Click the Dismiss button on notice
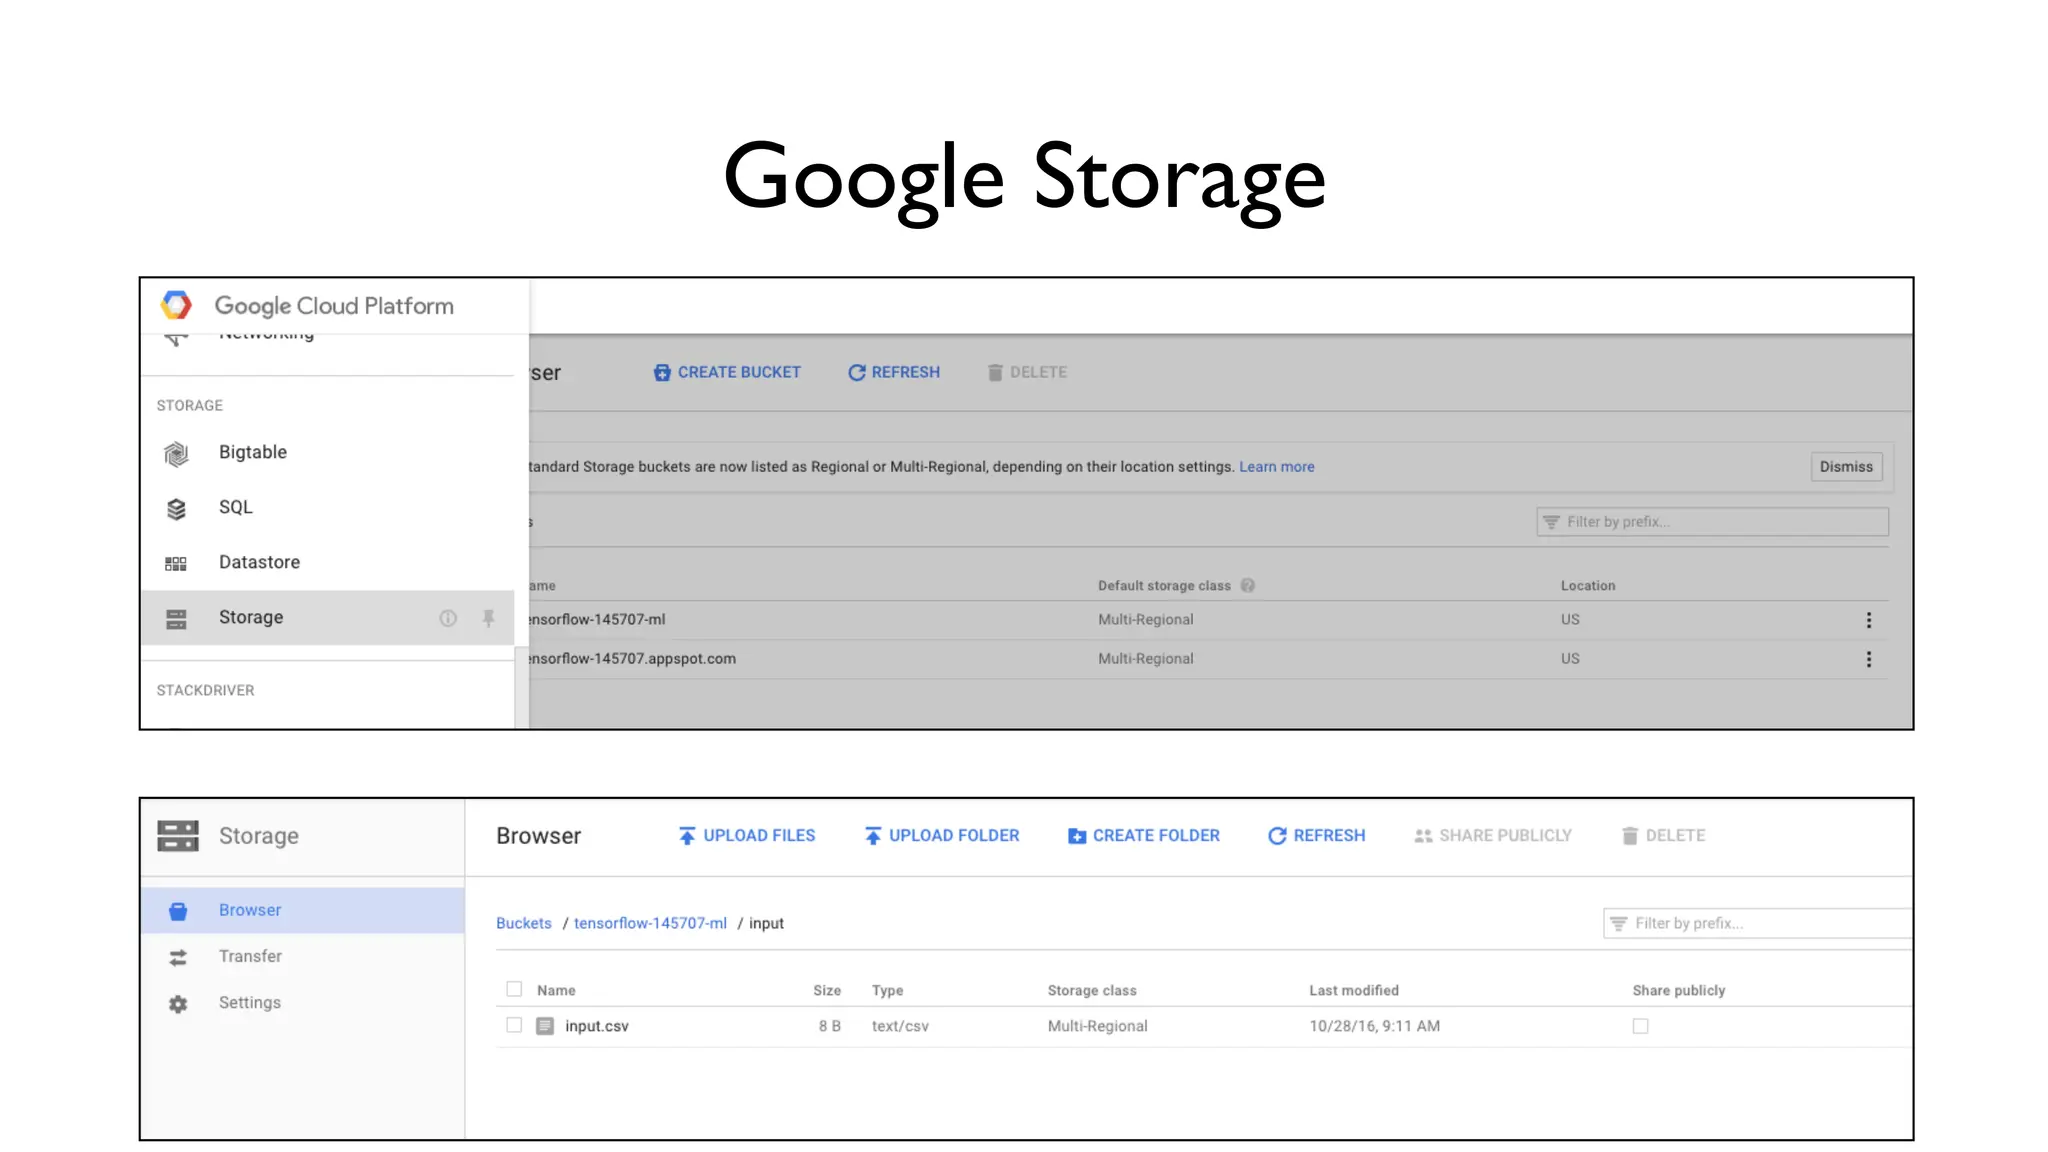This screenshot has width=2048, height=1152. click(x=1846, y=467)
